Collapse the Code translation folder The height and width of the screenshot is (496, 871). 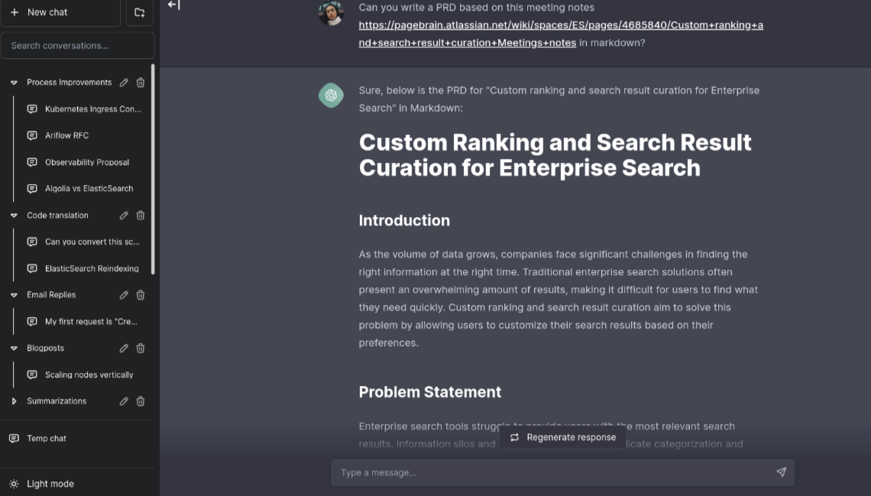14,215
